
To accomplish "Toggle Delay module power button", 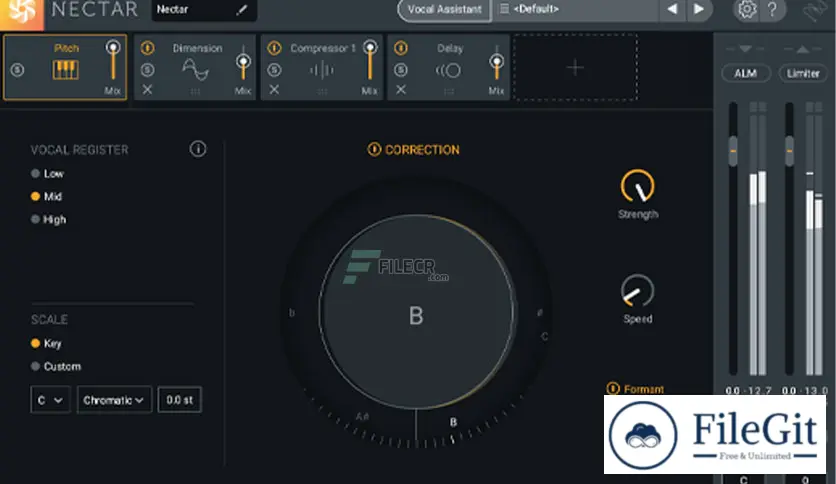I will [x=401, y=48].
